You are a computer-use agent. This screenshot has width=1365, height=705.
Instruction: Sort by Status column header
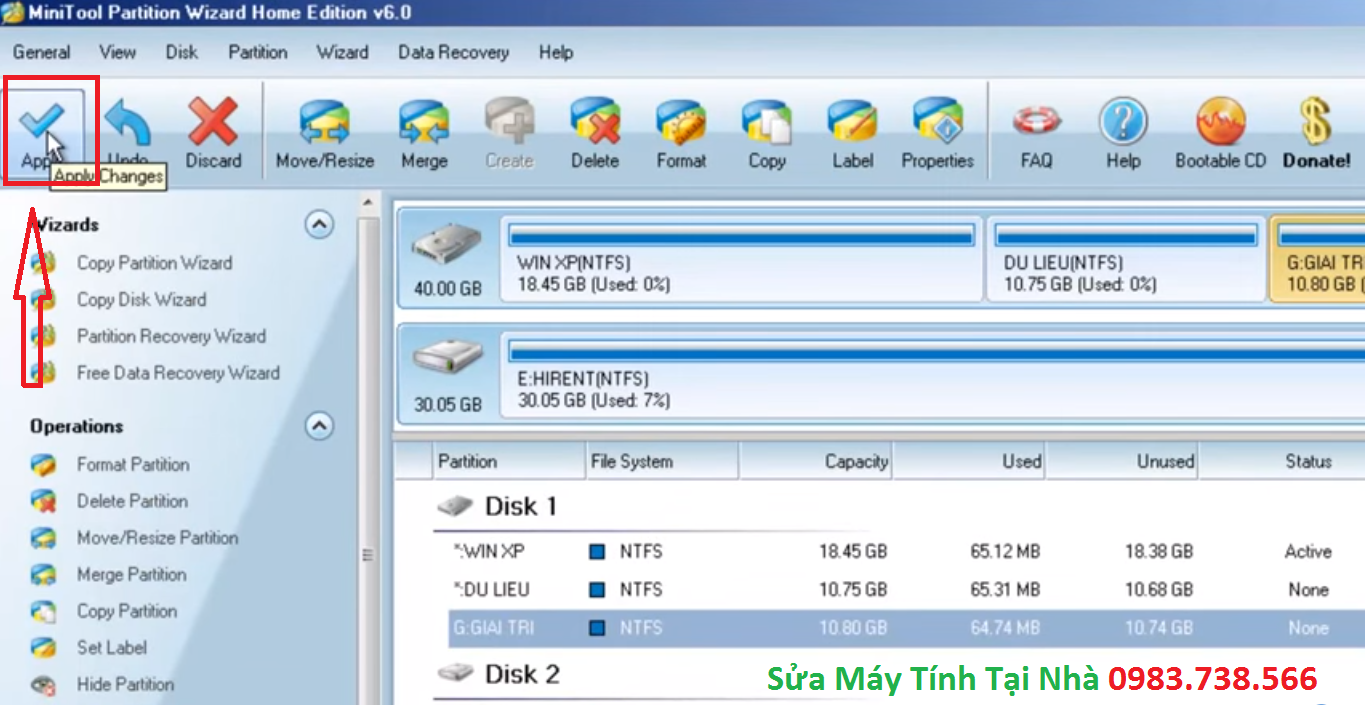tap(1282, 462)
